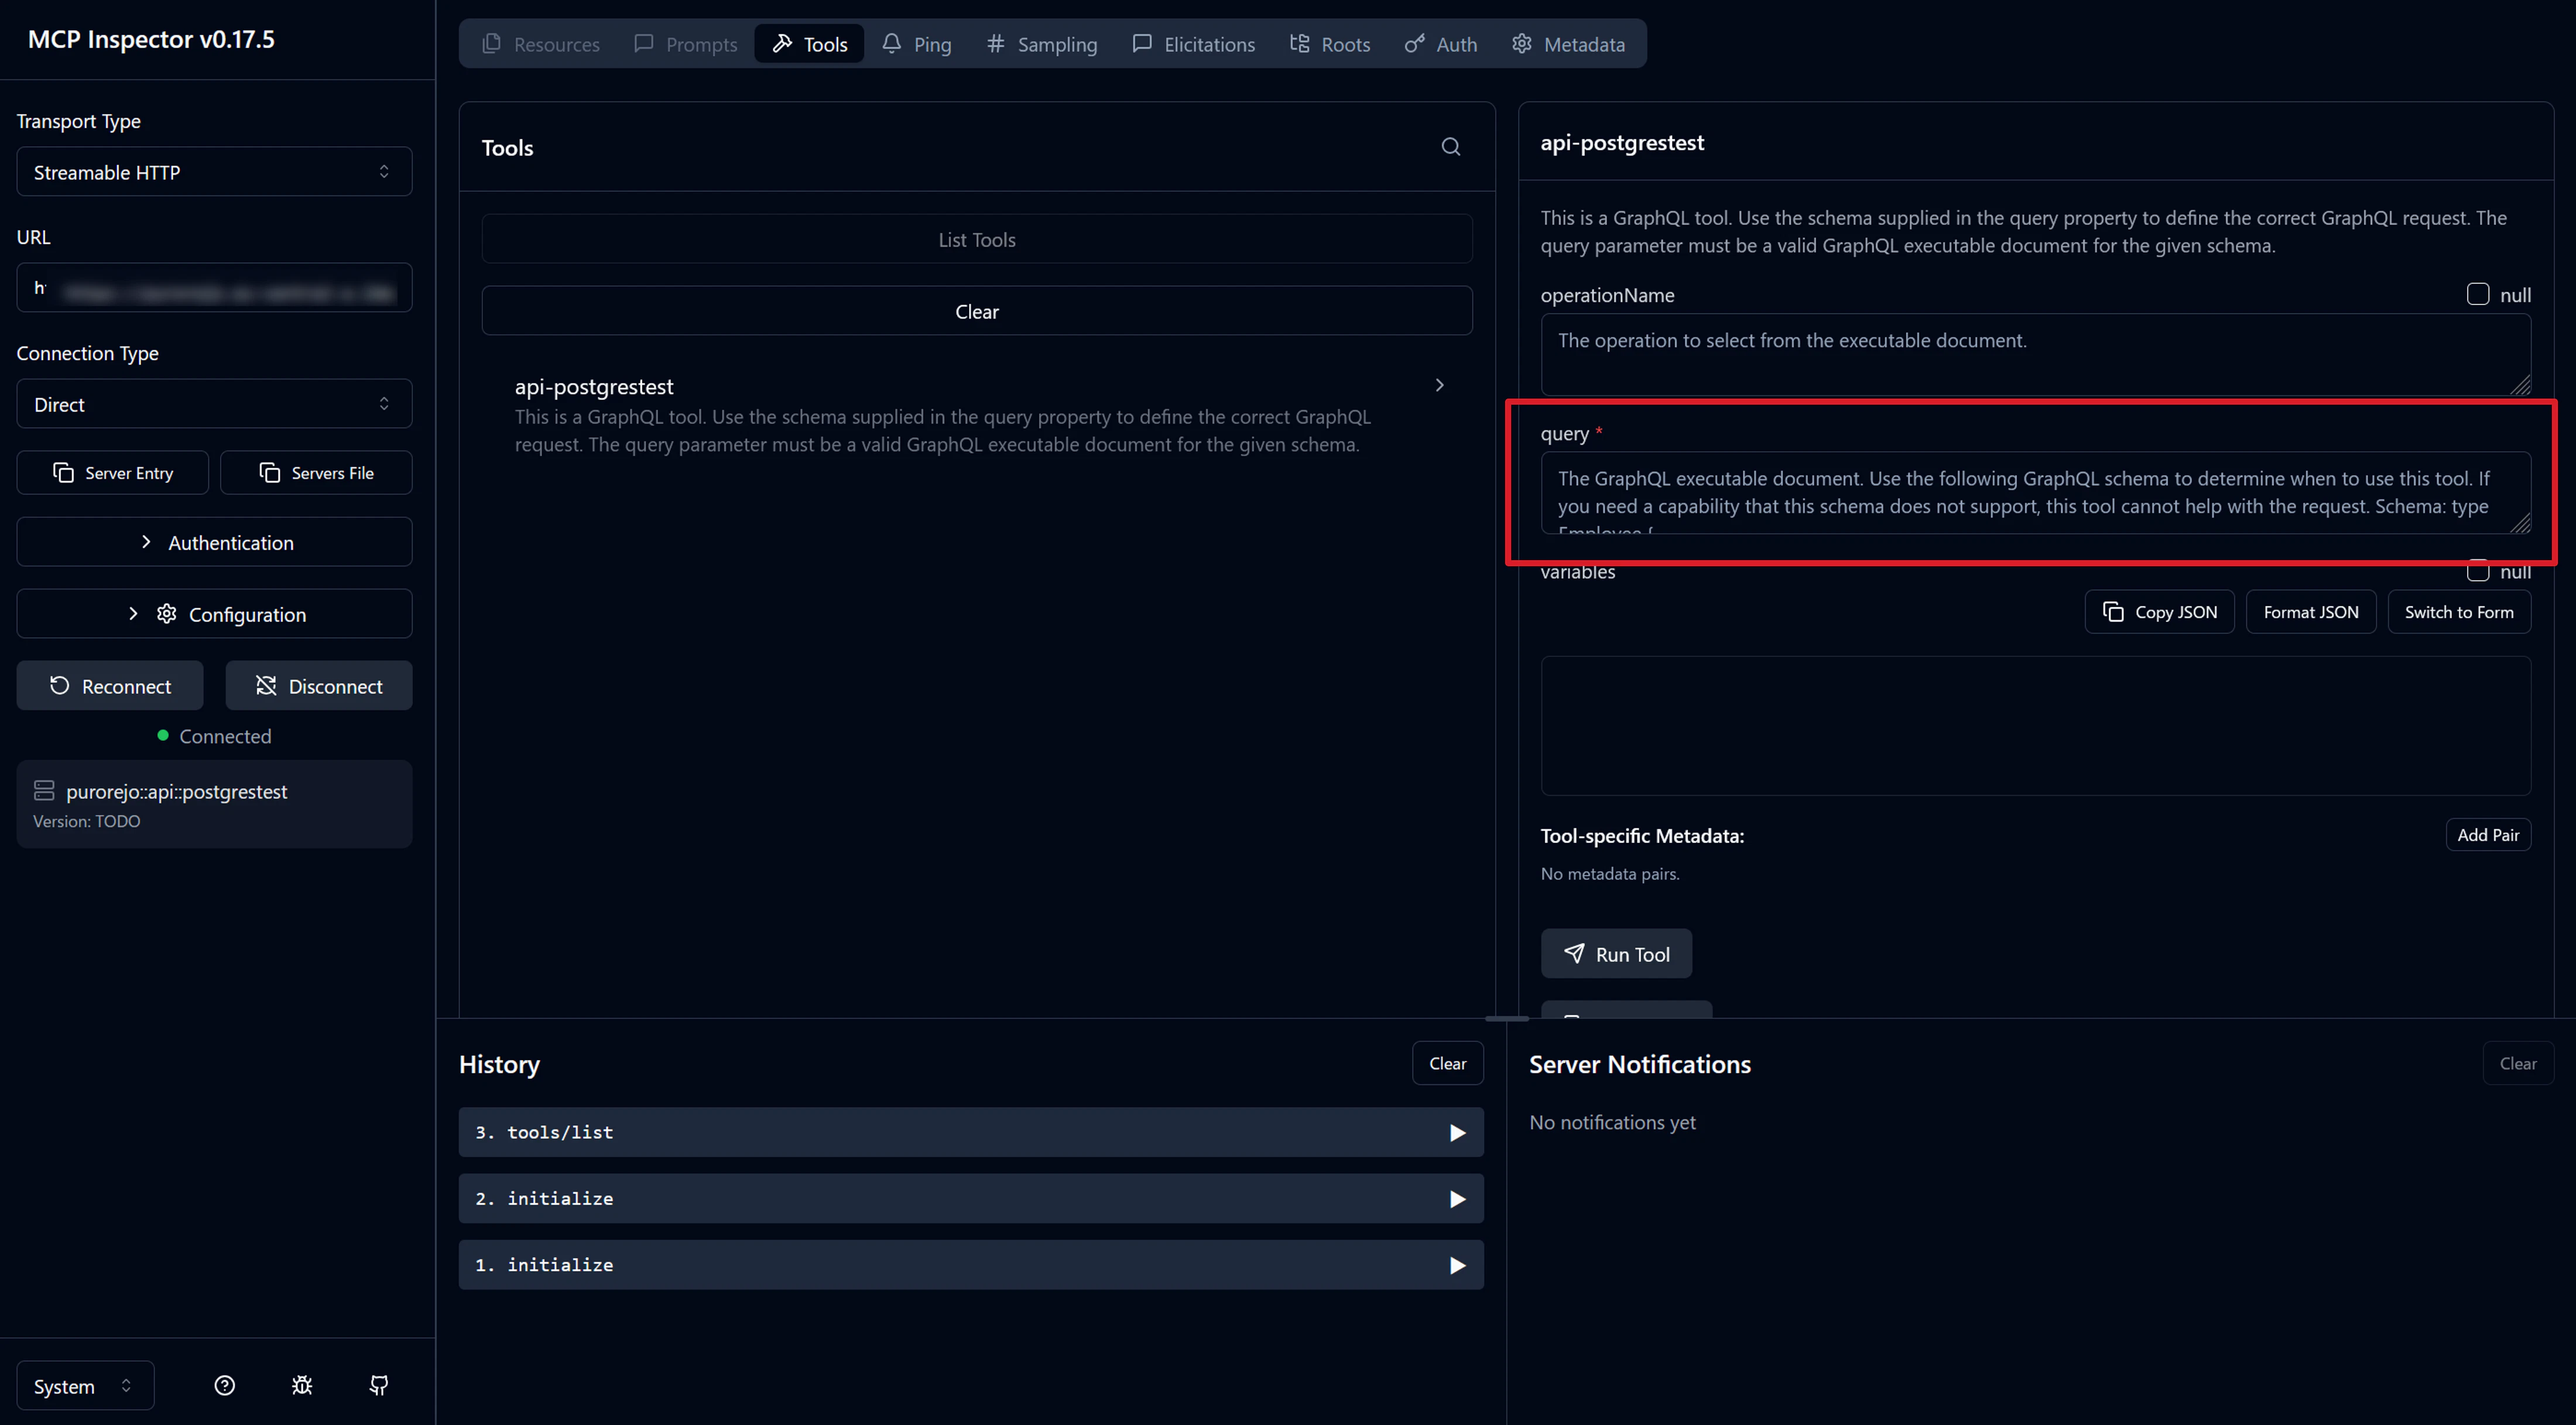Click the Copy JSON button

[2159, 612]
